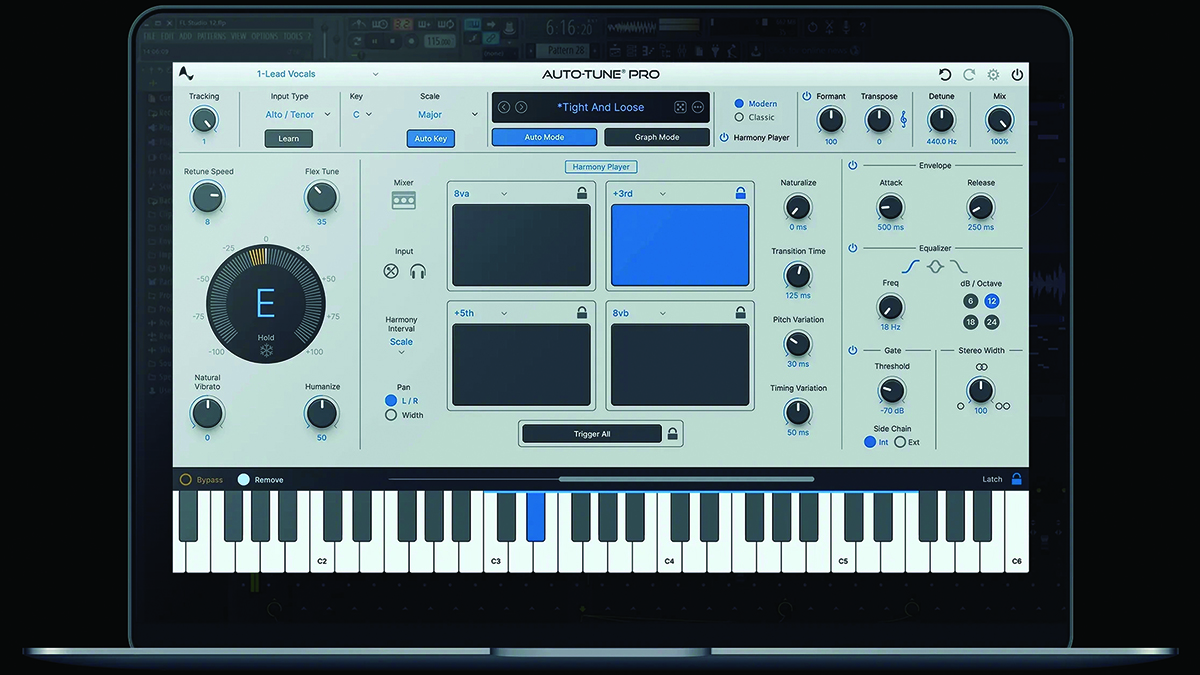This screenshot has width=1200, height=675.
Task: Open the Key C dropdown
Action: (x=362, y=115)
